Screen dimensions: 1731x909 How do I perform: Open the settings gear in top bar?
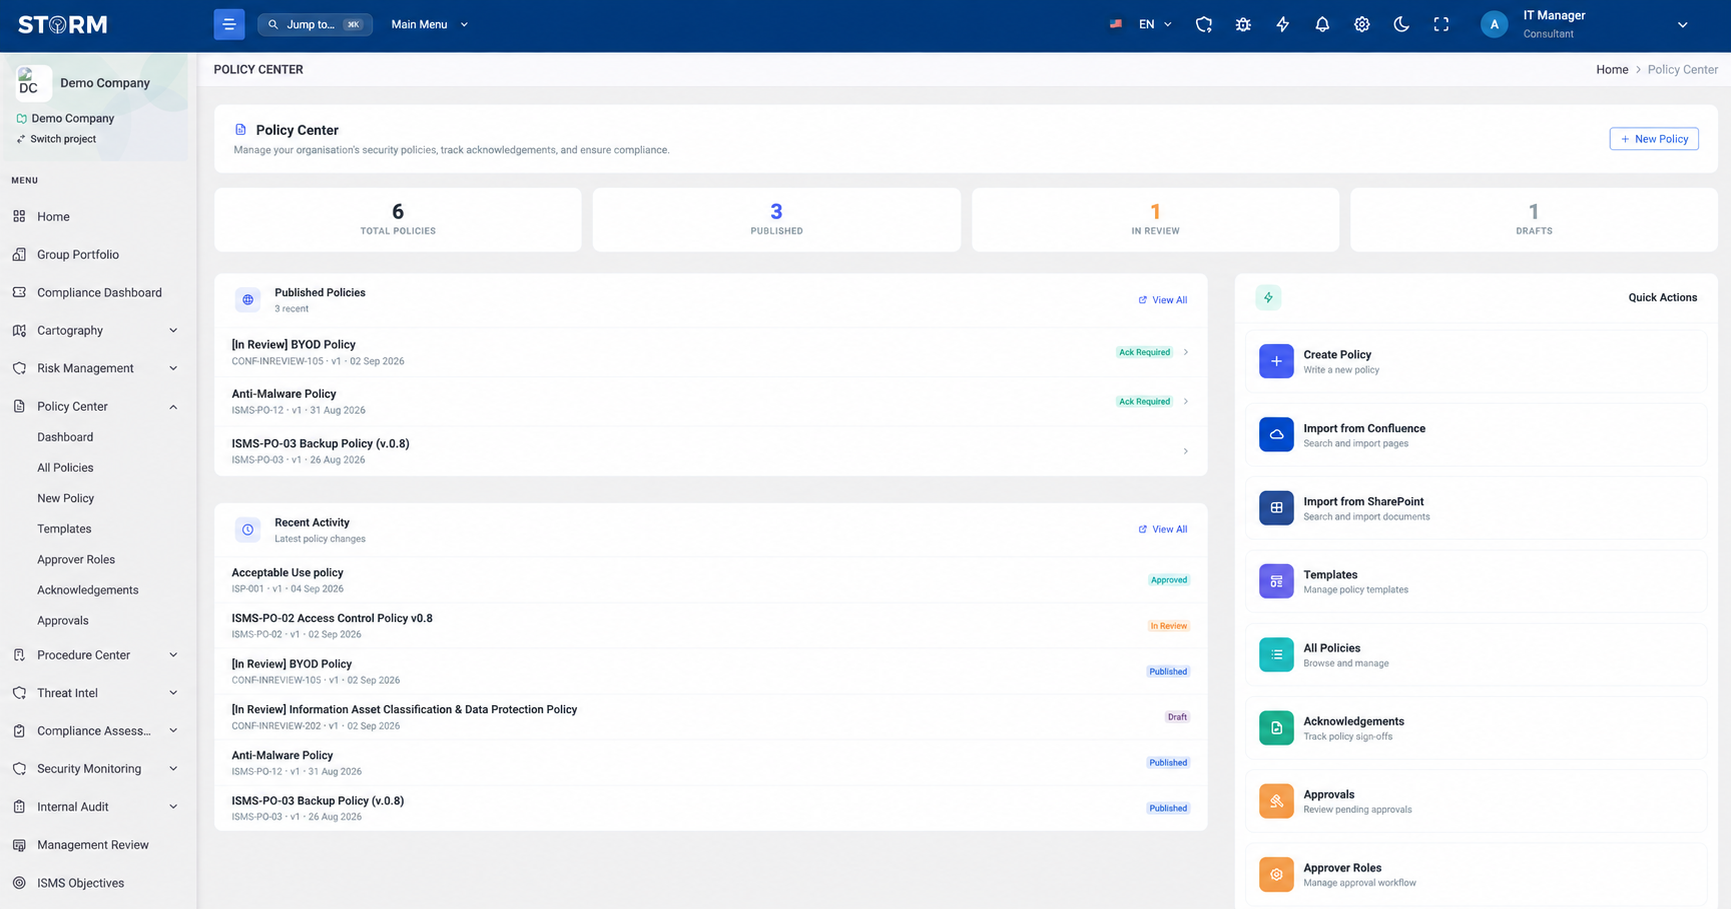coord(1362,24)
